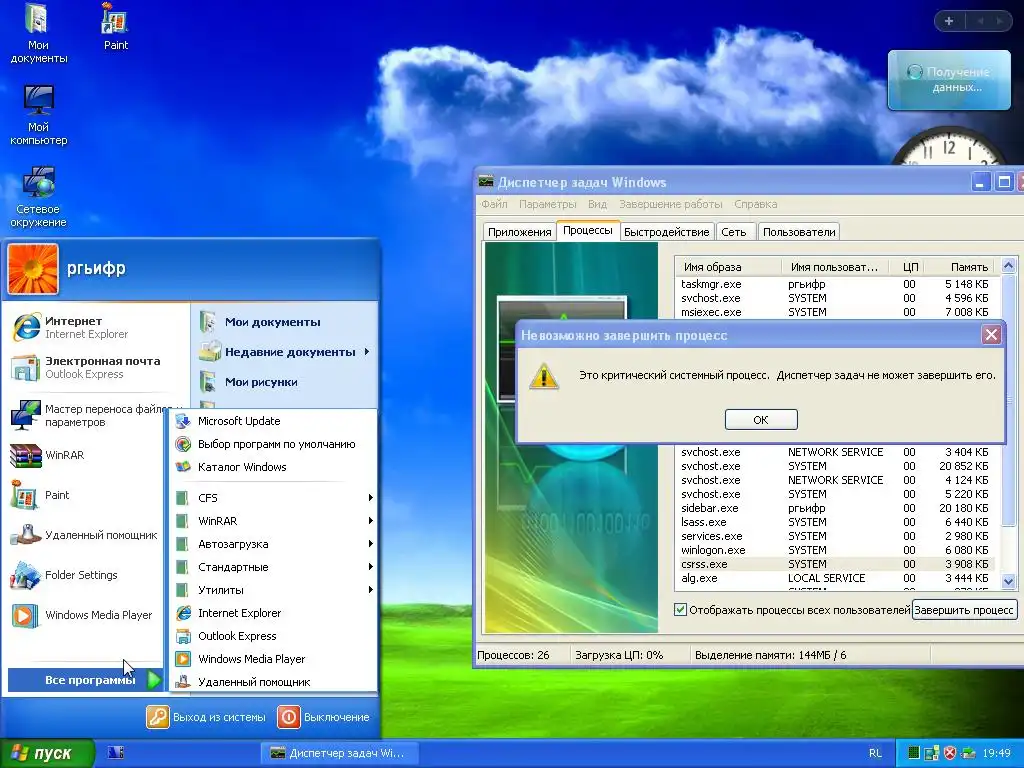Open Мои документы desktop icon
Screen dimensions: 1024x768
coord(38,33)
